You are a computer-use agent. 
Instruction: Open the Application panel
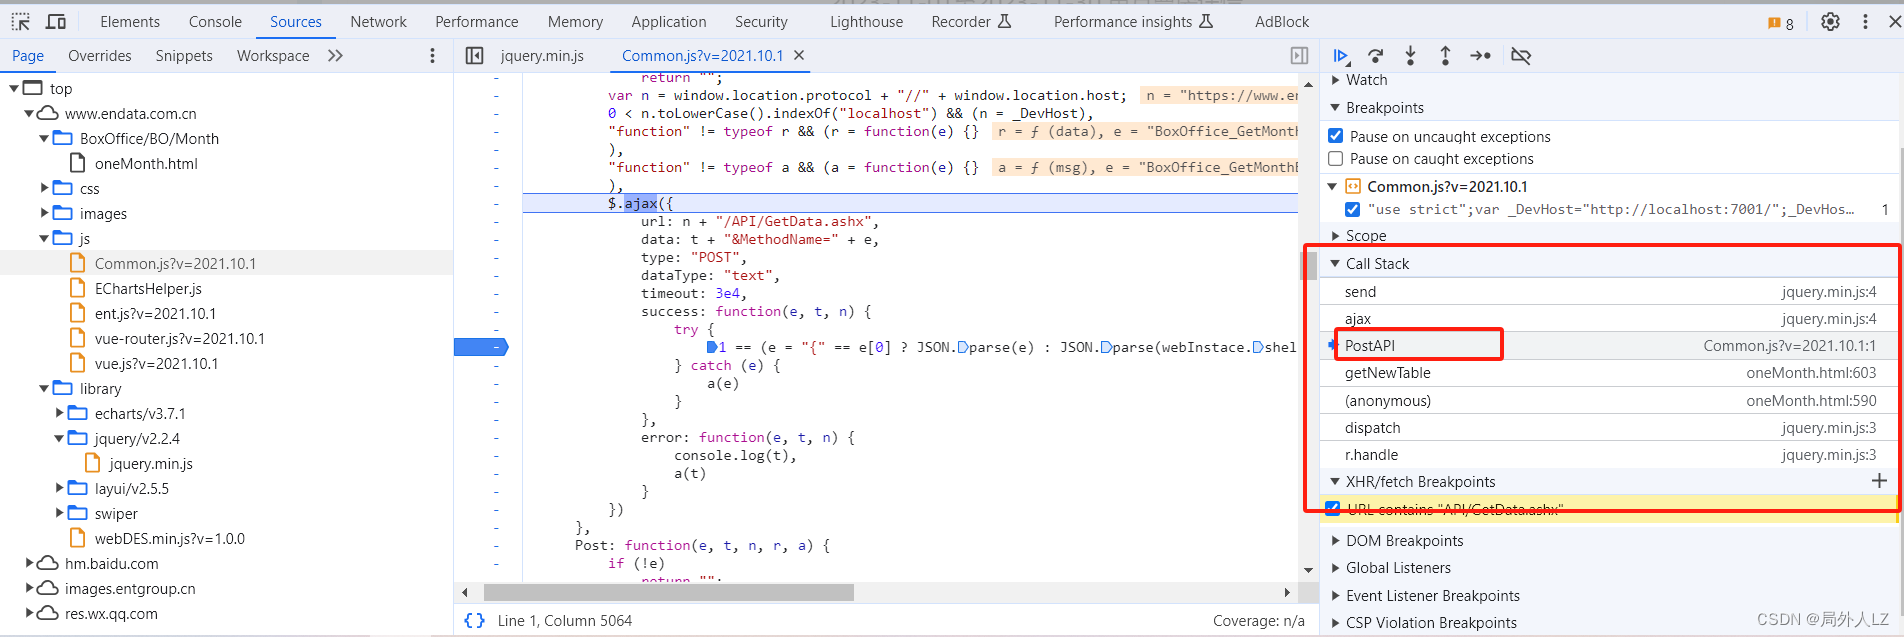coord(668,22)
